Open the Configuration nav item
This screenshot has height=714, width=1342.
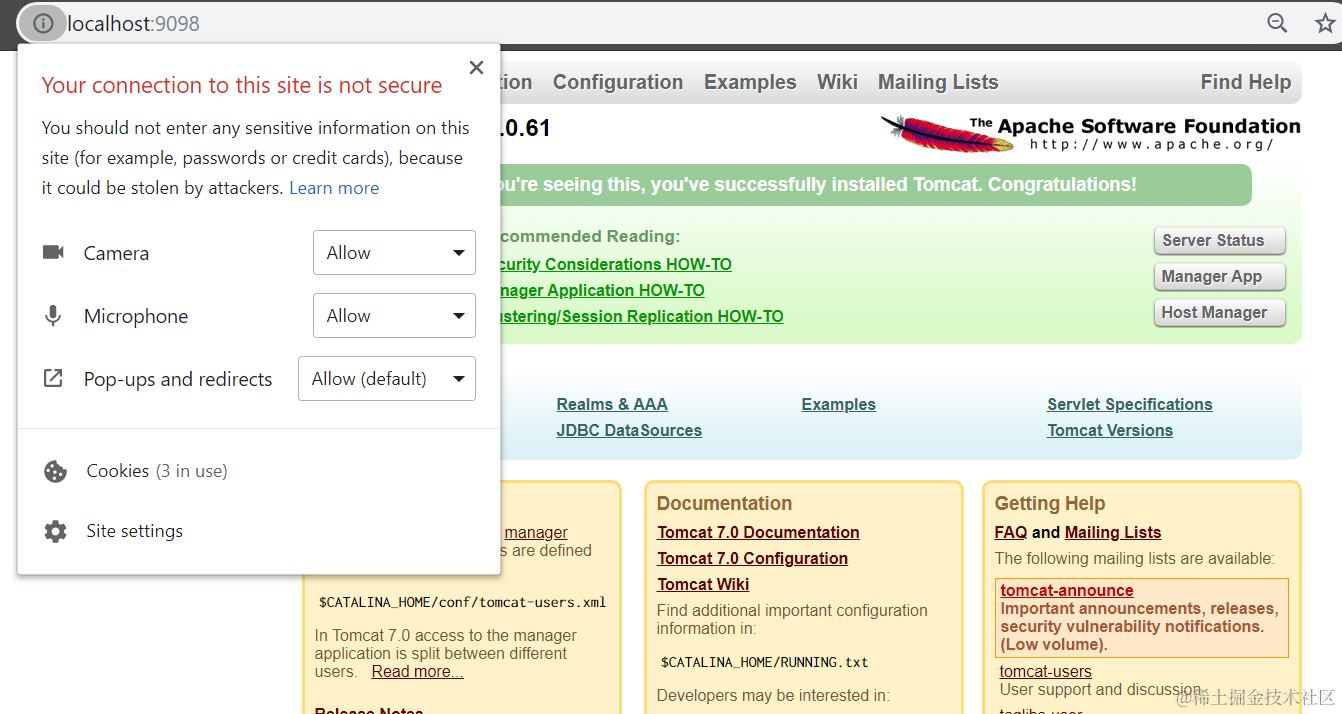tap(618, 82)
